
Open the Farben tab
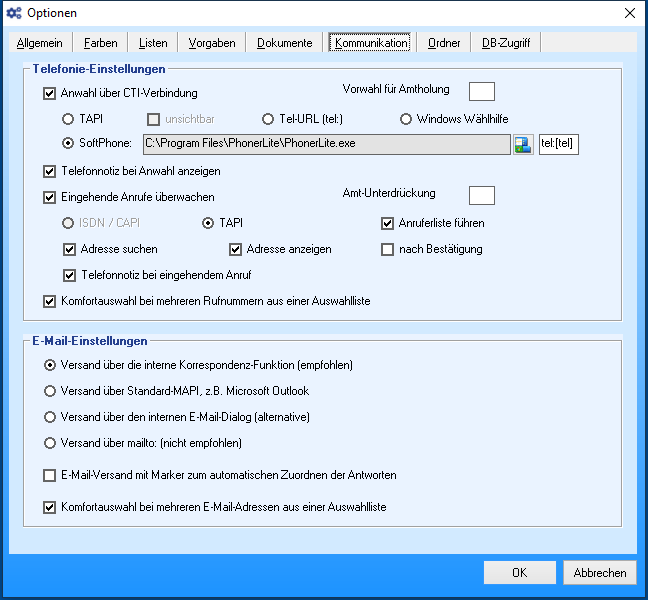[x=100, y=43]
